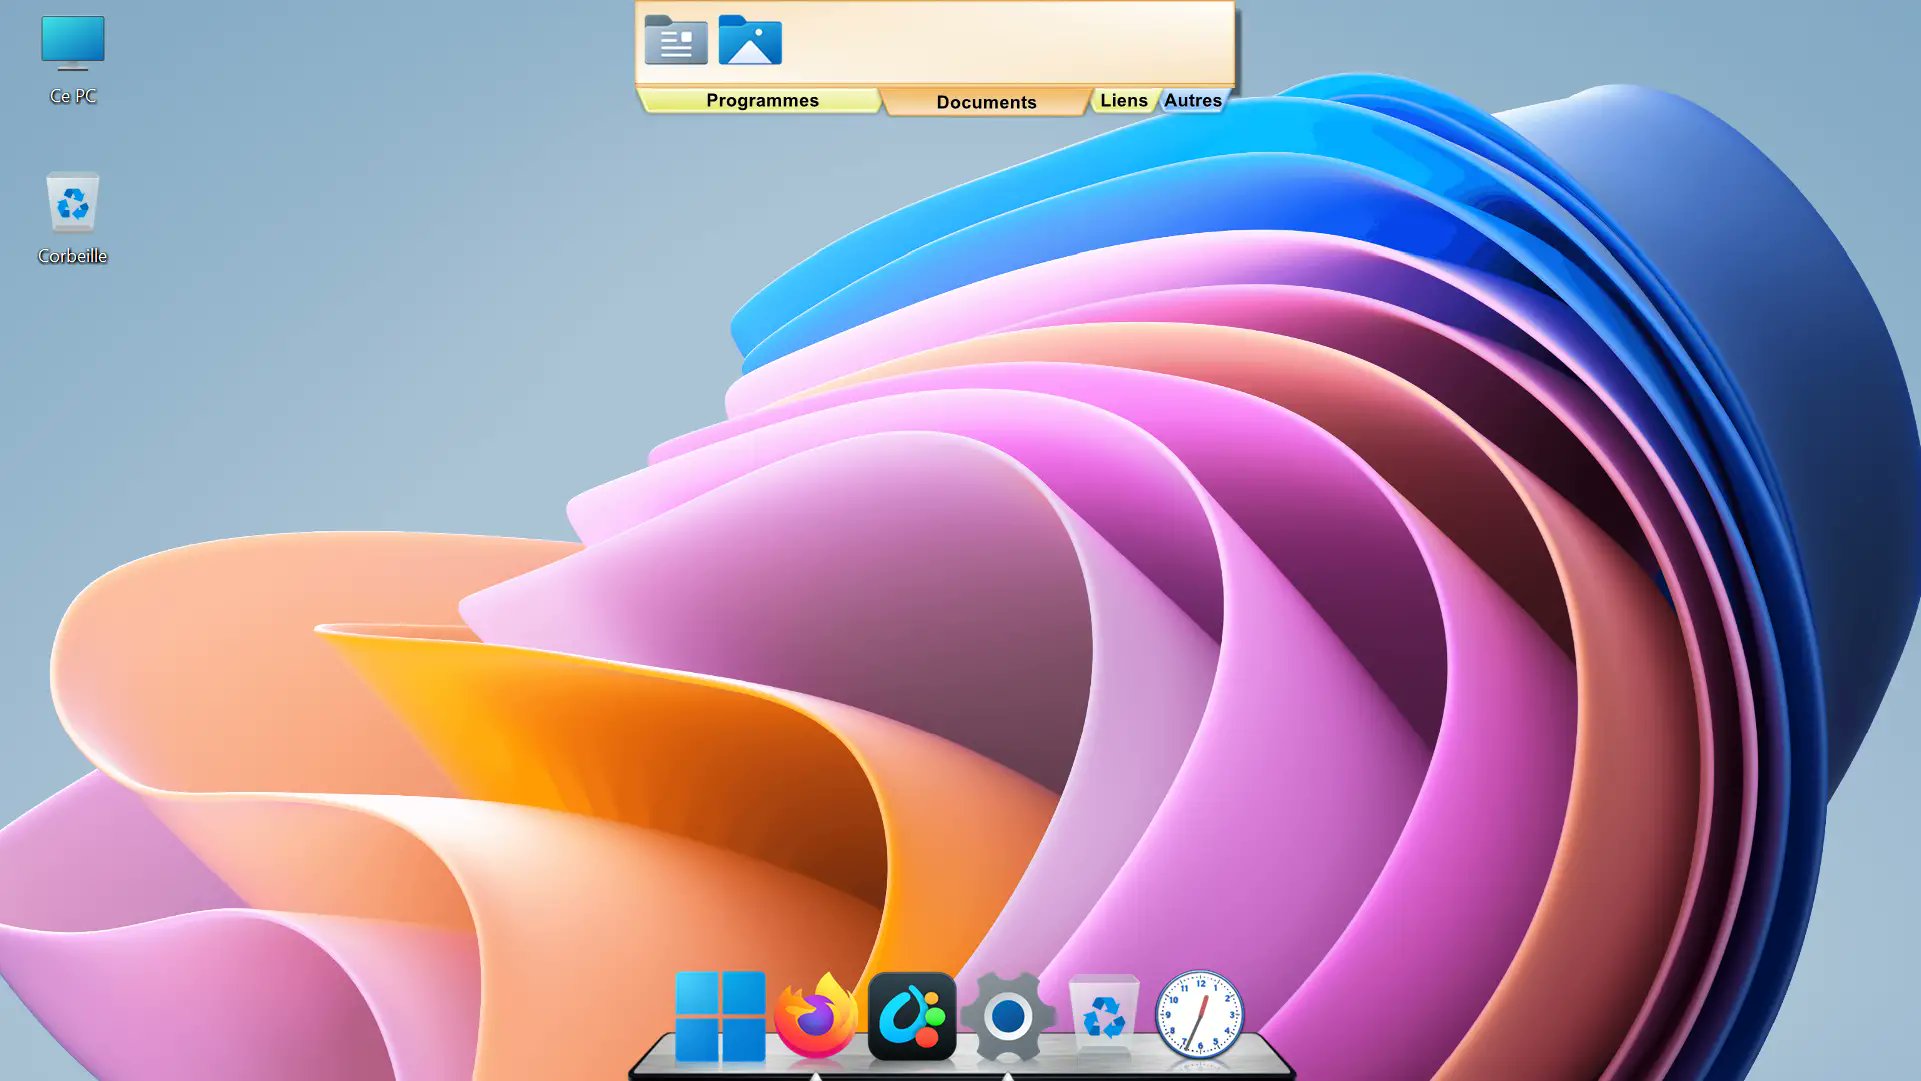Image resolution: width=1921 pixels, height=1081 pixels.
Task: Click the empty area inside the shelf panel
Action: 1000,42
